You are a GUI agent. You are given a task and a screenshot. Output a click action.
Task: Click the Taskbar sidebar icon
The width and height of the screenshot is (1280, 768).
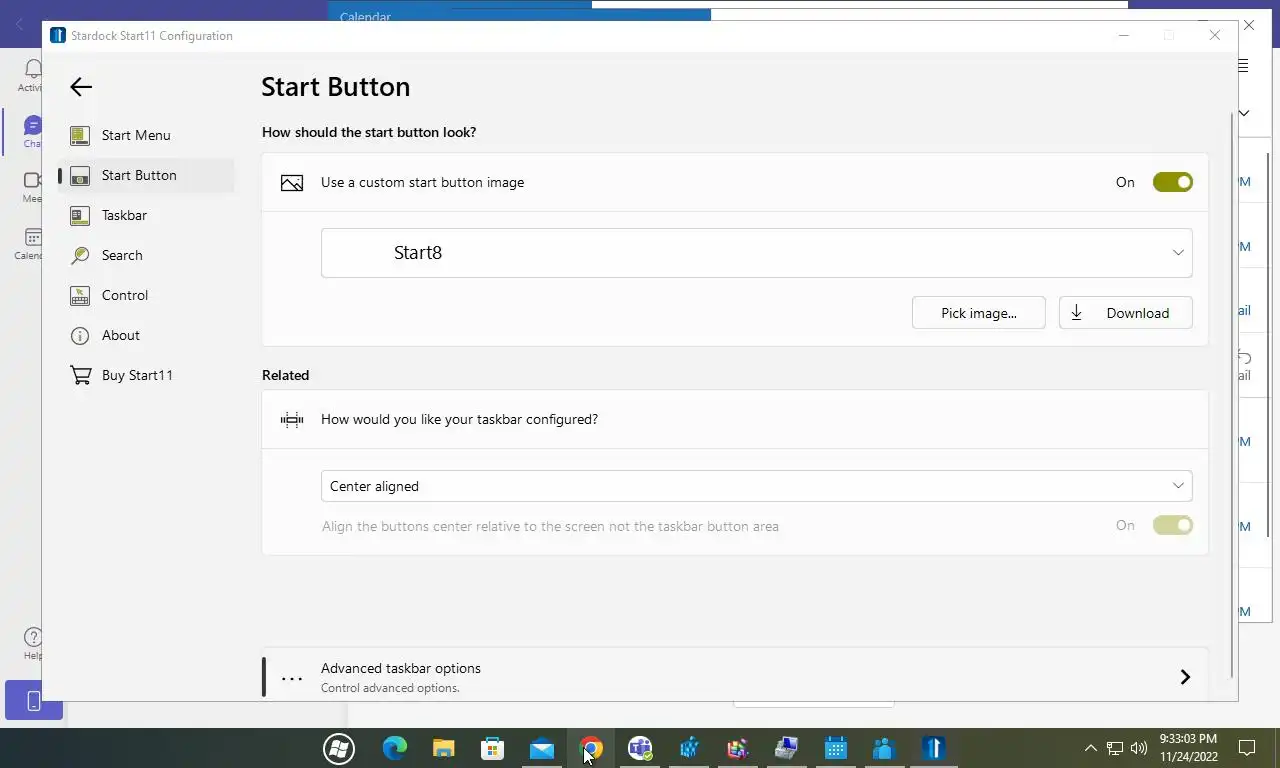[x=80, y=215]
